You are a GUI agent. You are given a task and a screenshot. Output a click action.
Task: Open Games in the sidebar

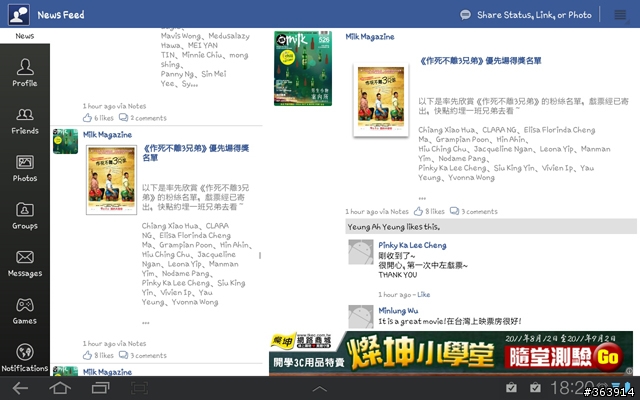tap(25, 311)
